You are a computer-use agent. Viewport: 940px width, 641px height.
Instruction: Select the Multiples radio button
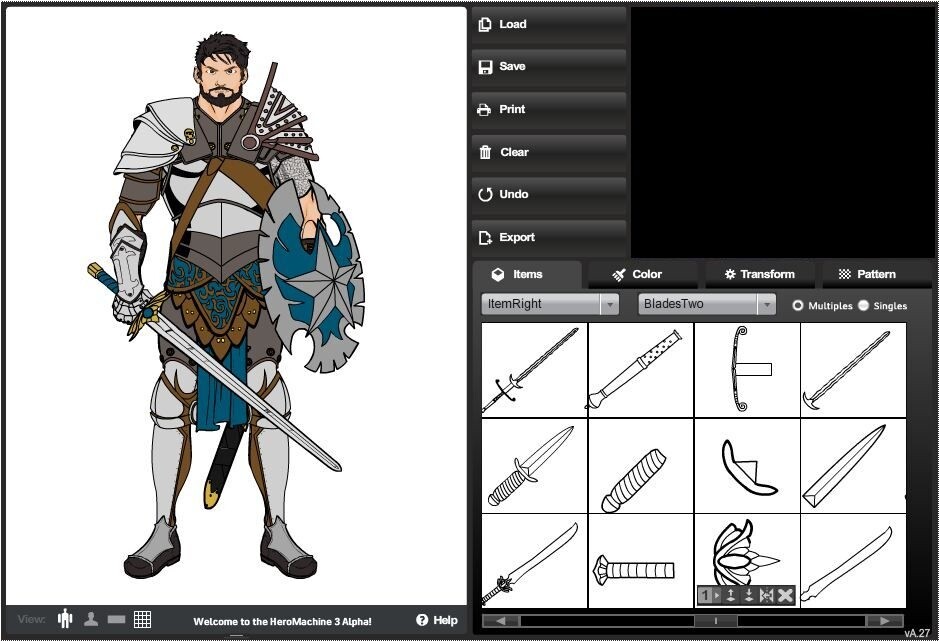[798, 305]
